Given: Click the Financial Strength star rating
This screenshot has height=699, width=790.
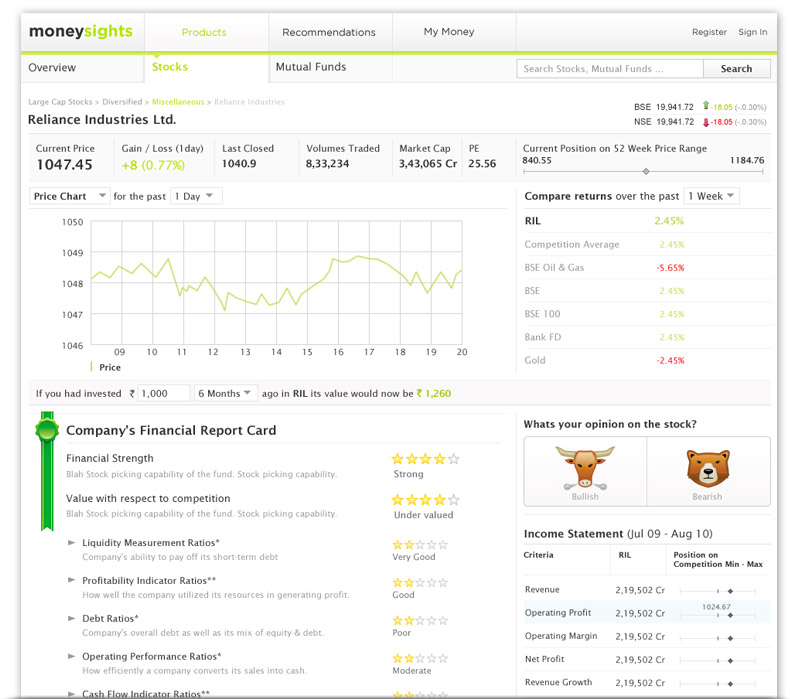Looking at the screenshot, I should click(425, 459).
